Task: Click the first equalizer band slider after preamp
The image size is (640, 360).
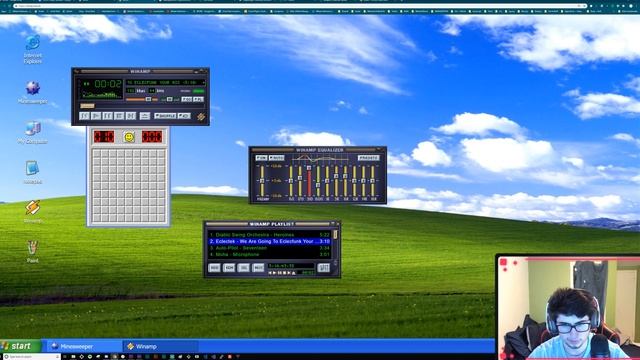Action: pos(291,181)
